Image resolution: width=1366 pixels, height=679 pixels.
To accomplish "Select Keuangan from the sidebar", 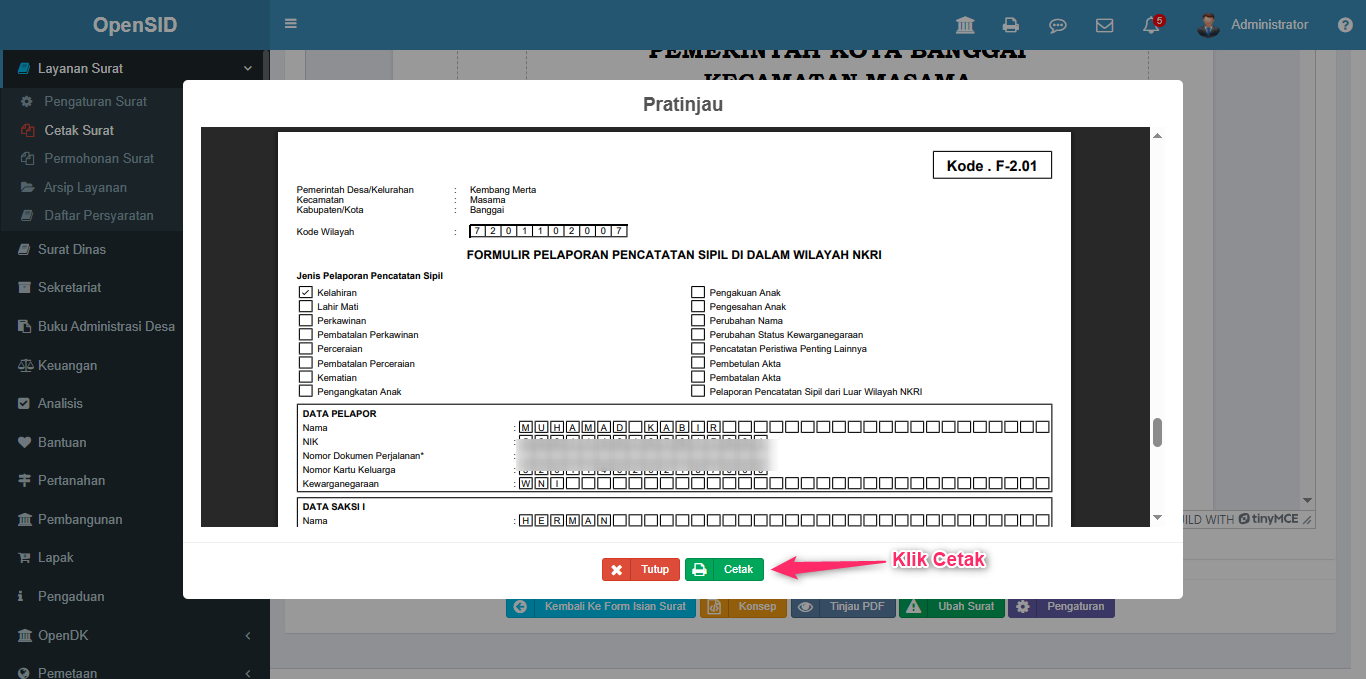I will [x=67, y=365].
